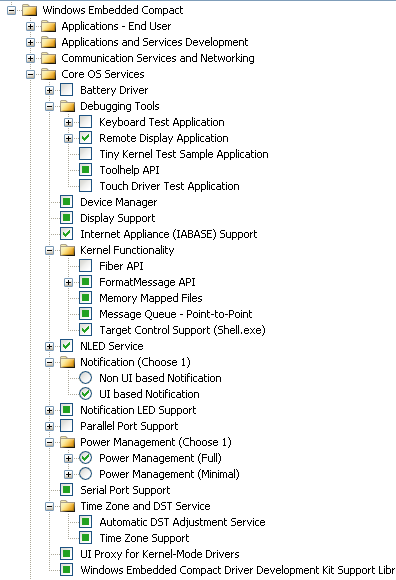Check the Parallel Port Support checkbox
This screenshot has height=580, width=396.
point(67,425)
